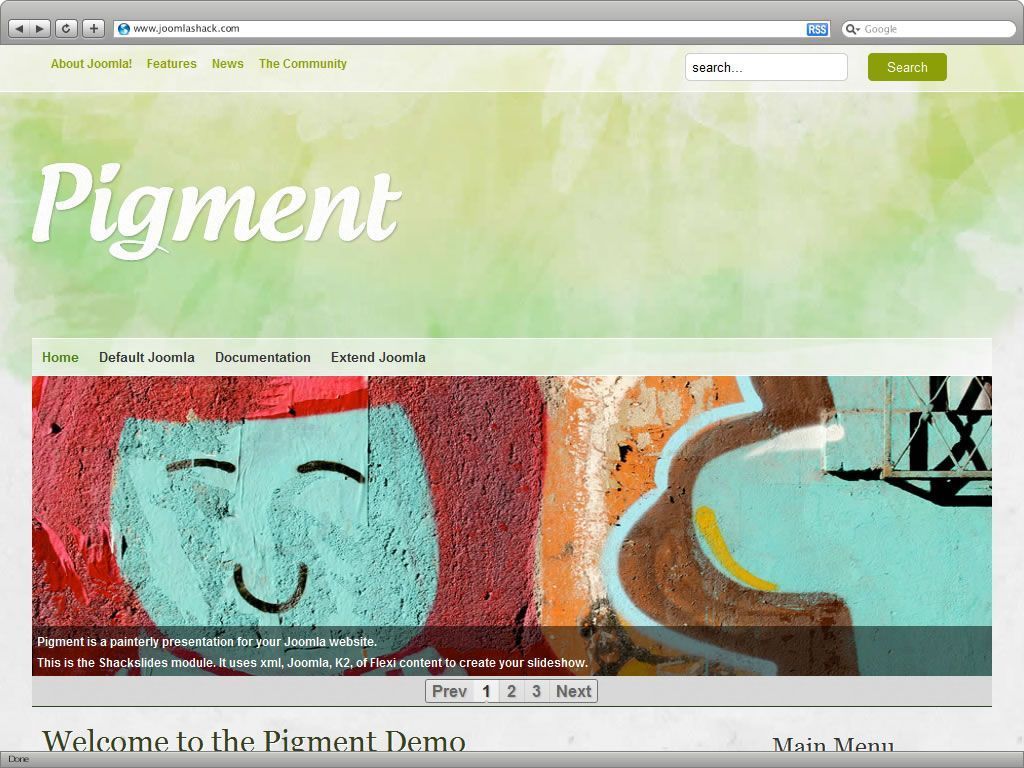The height and width of the screenshot is (768, 1024).
Task: Click caption 'Pigment is a painterly presentation'
Action: pos(207,642)
